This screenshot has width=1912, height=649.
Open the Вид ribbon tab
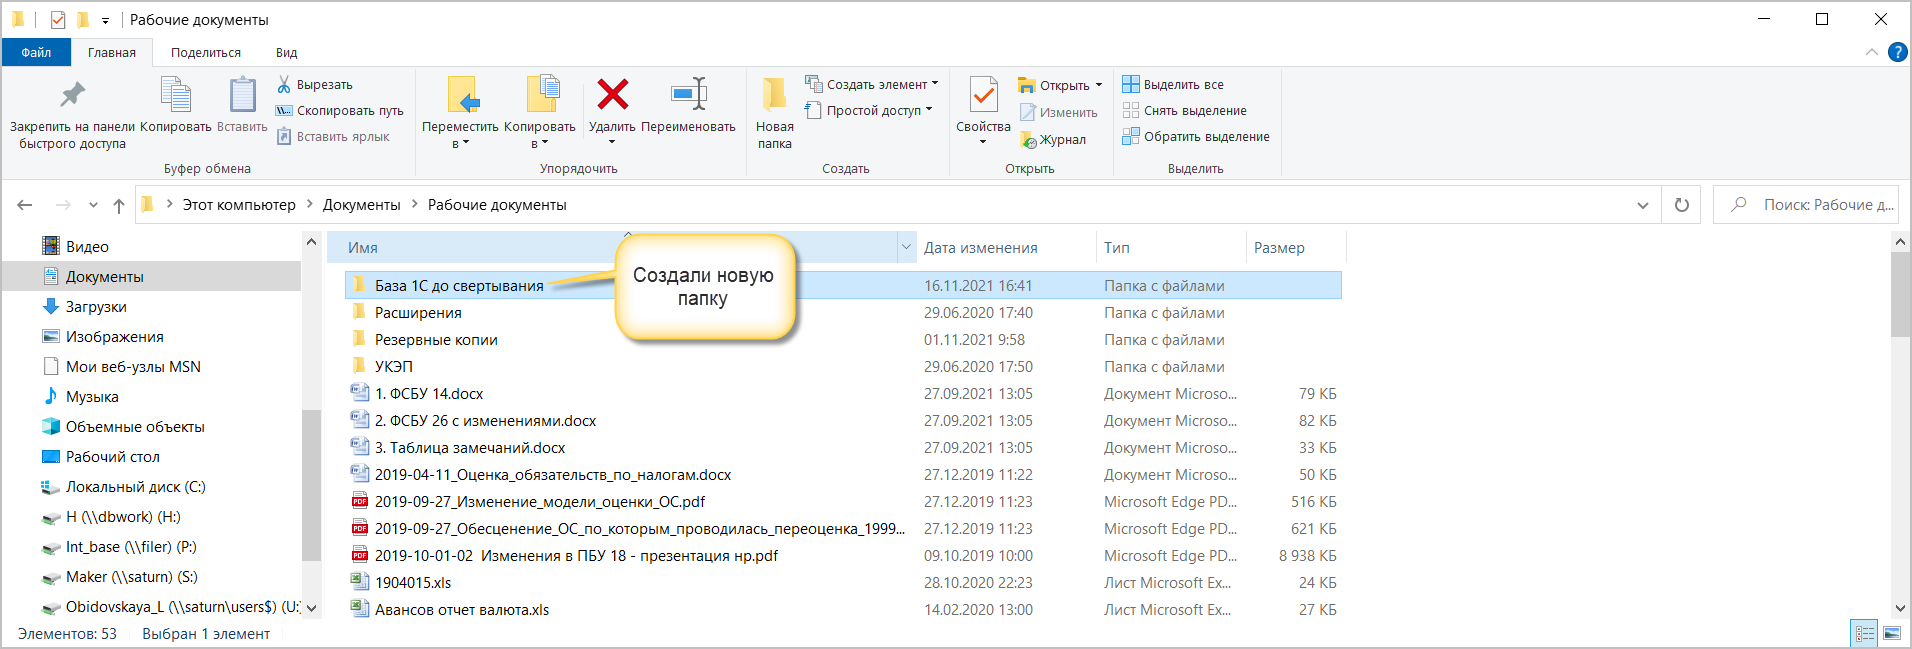tap(286, 53)
